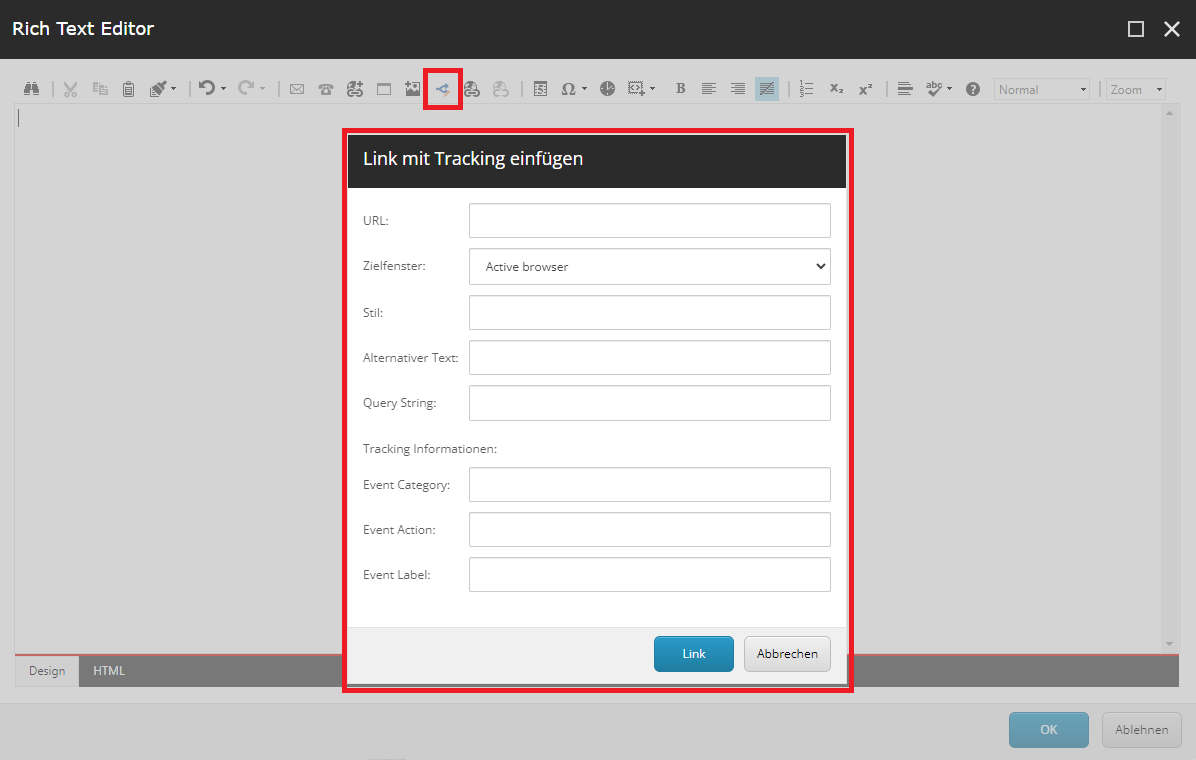Focus the Event Category text field
Image resolution: width=1196 pixels, height=760 pixels.
point(649,485)
